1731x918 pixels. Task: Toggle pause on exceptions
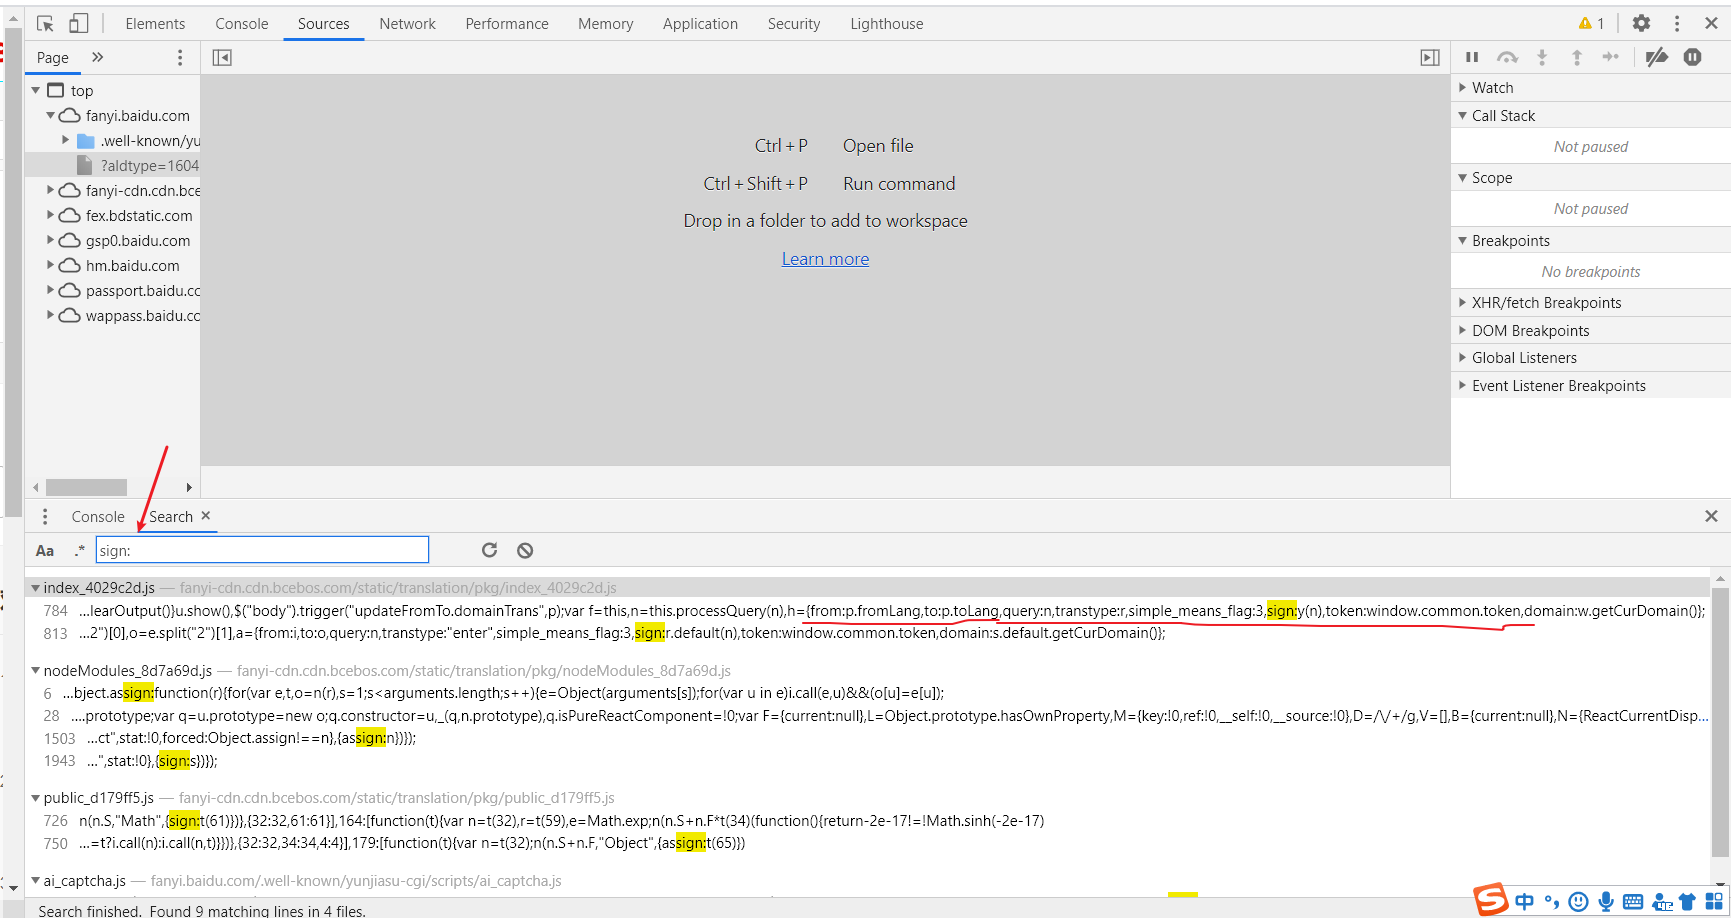click(1692, 57)
